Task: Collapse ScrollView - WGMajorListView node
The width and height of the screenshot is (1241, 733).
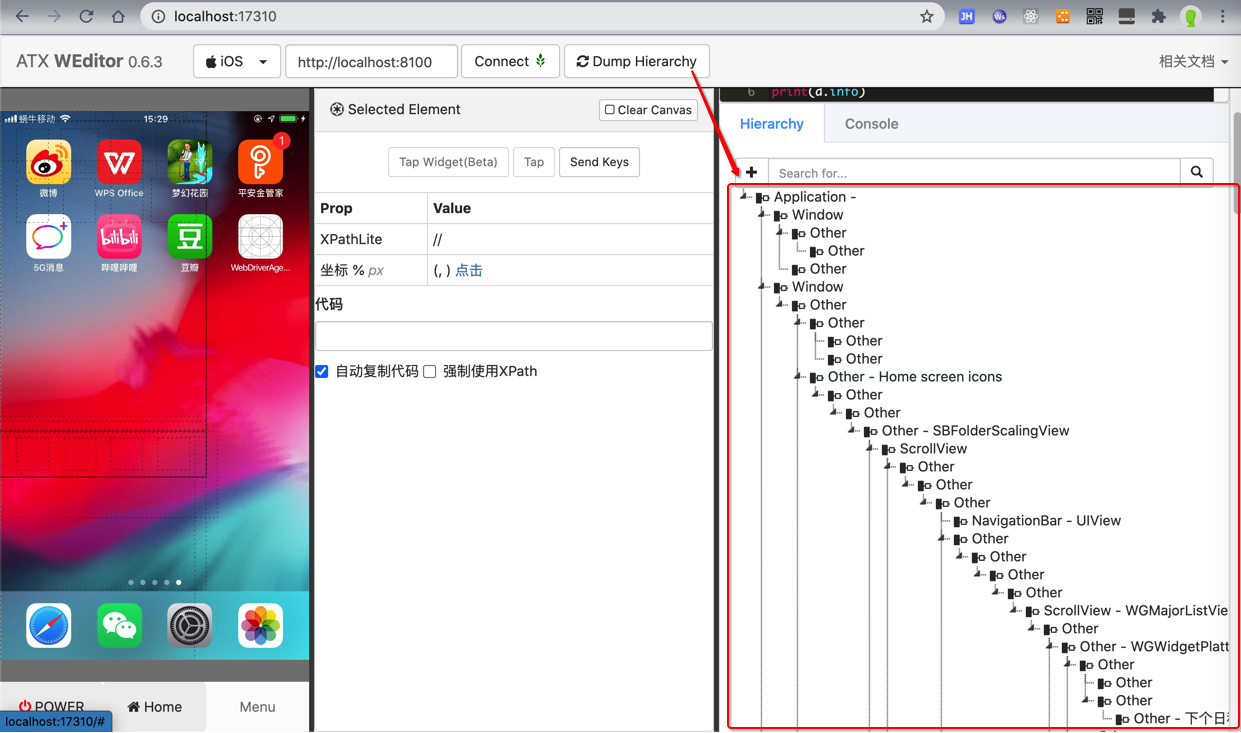Action: [1014, 610]
